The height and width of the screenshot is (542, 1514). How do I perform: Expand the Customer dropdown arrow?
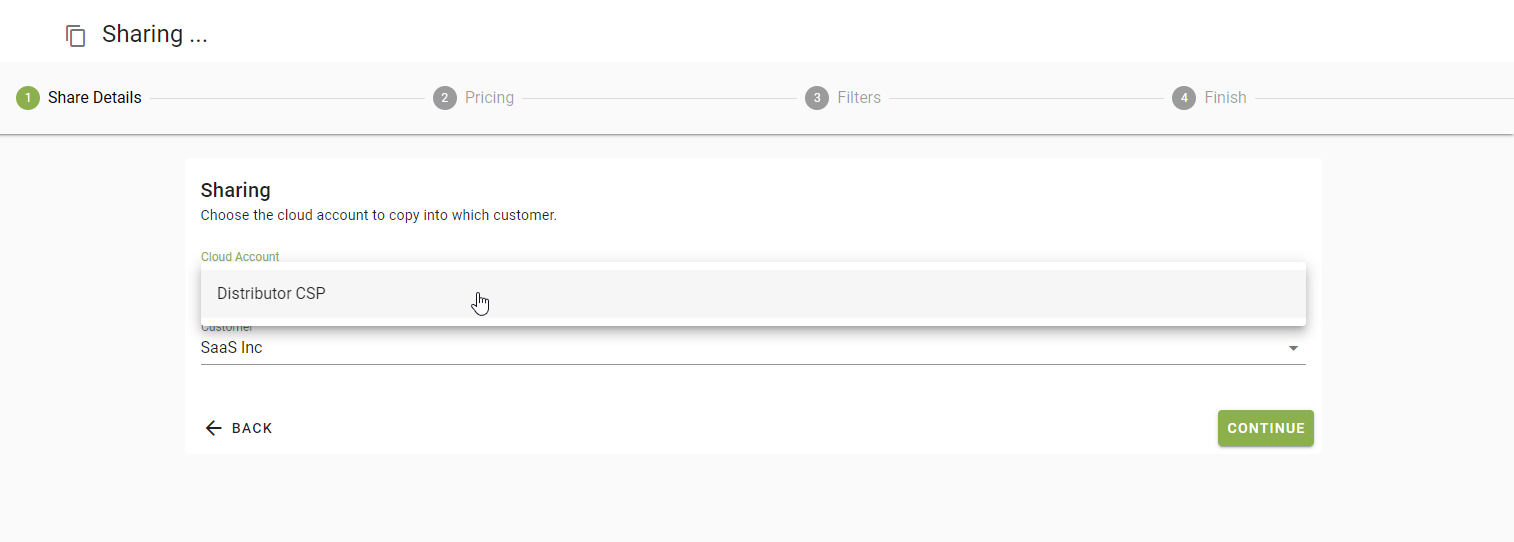[1293, 349]
